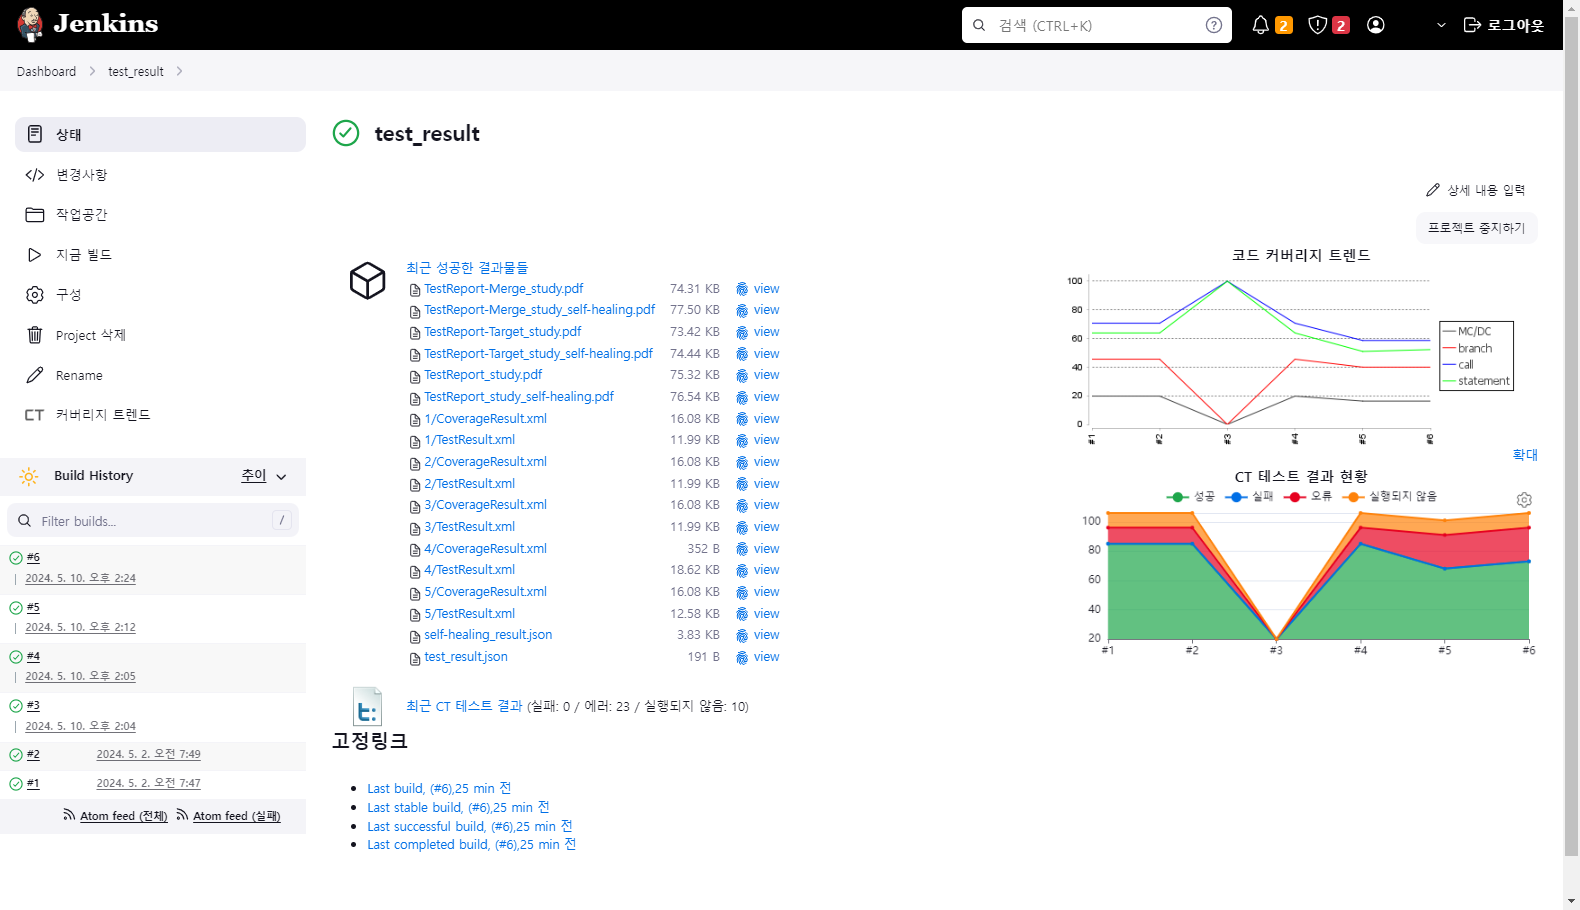Click 확대 to enlarge the coverage chart
1580x910 pixels.
[1525, 455]
